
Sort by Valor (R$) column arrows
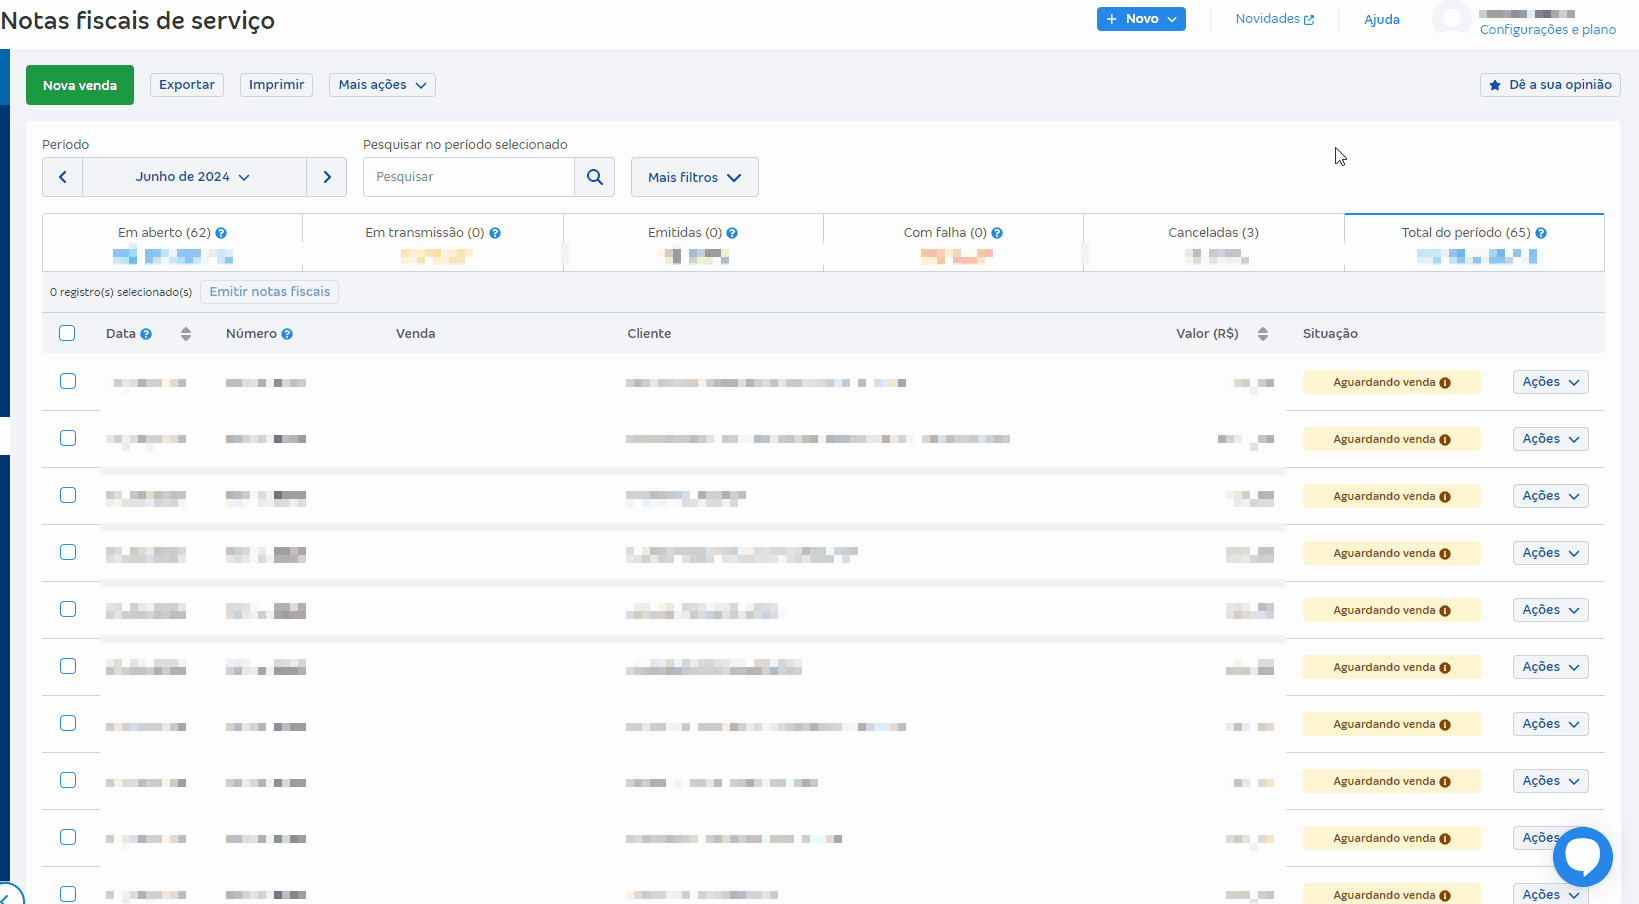tap(1263, 334)
